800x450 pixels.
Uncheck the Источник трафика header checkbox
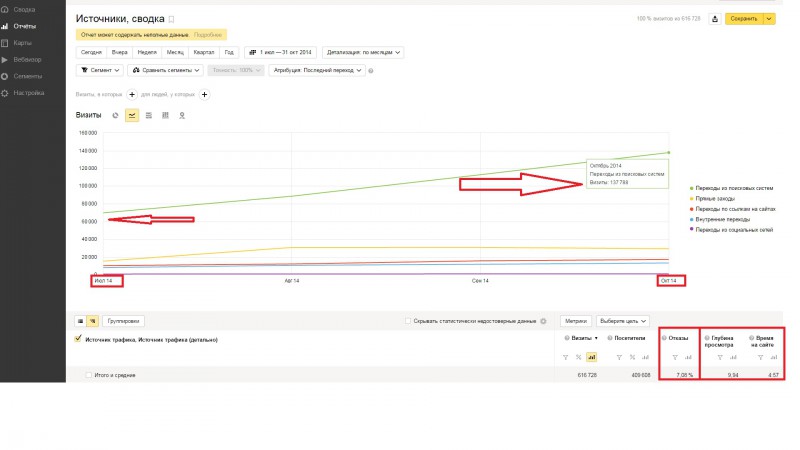(x=78, y=339)
